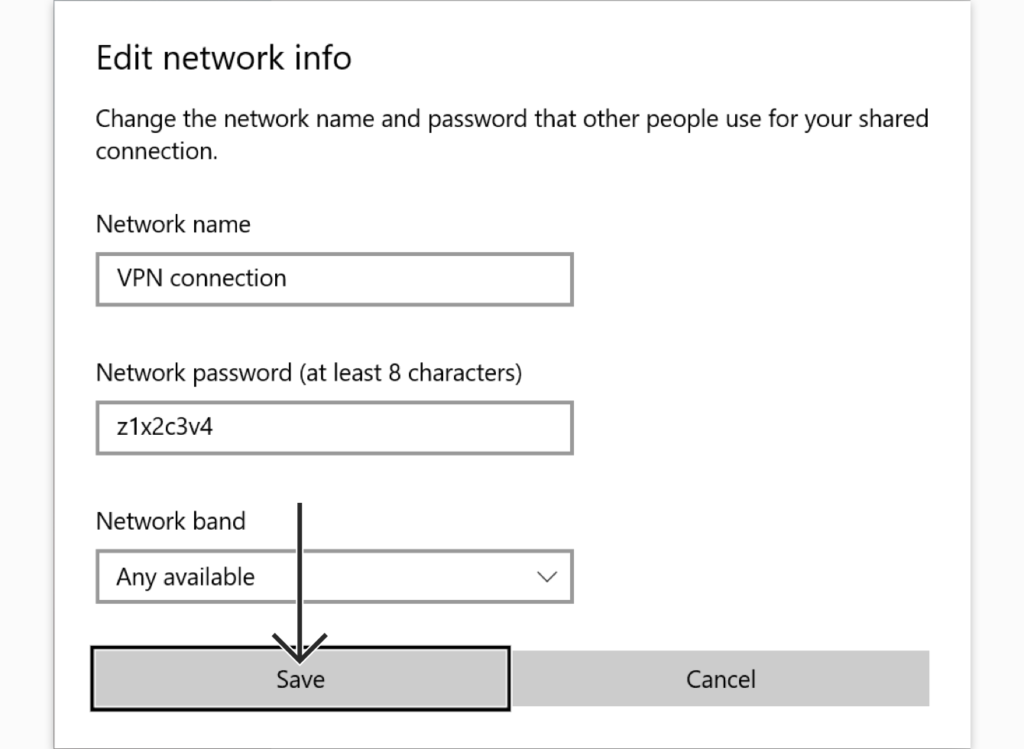Click the dropdown chevron next to Any available

[546, 577]
